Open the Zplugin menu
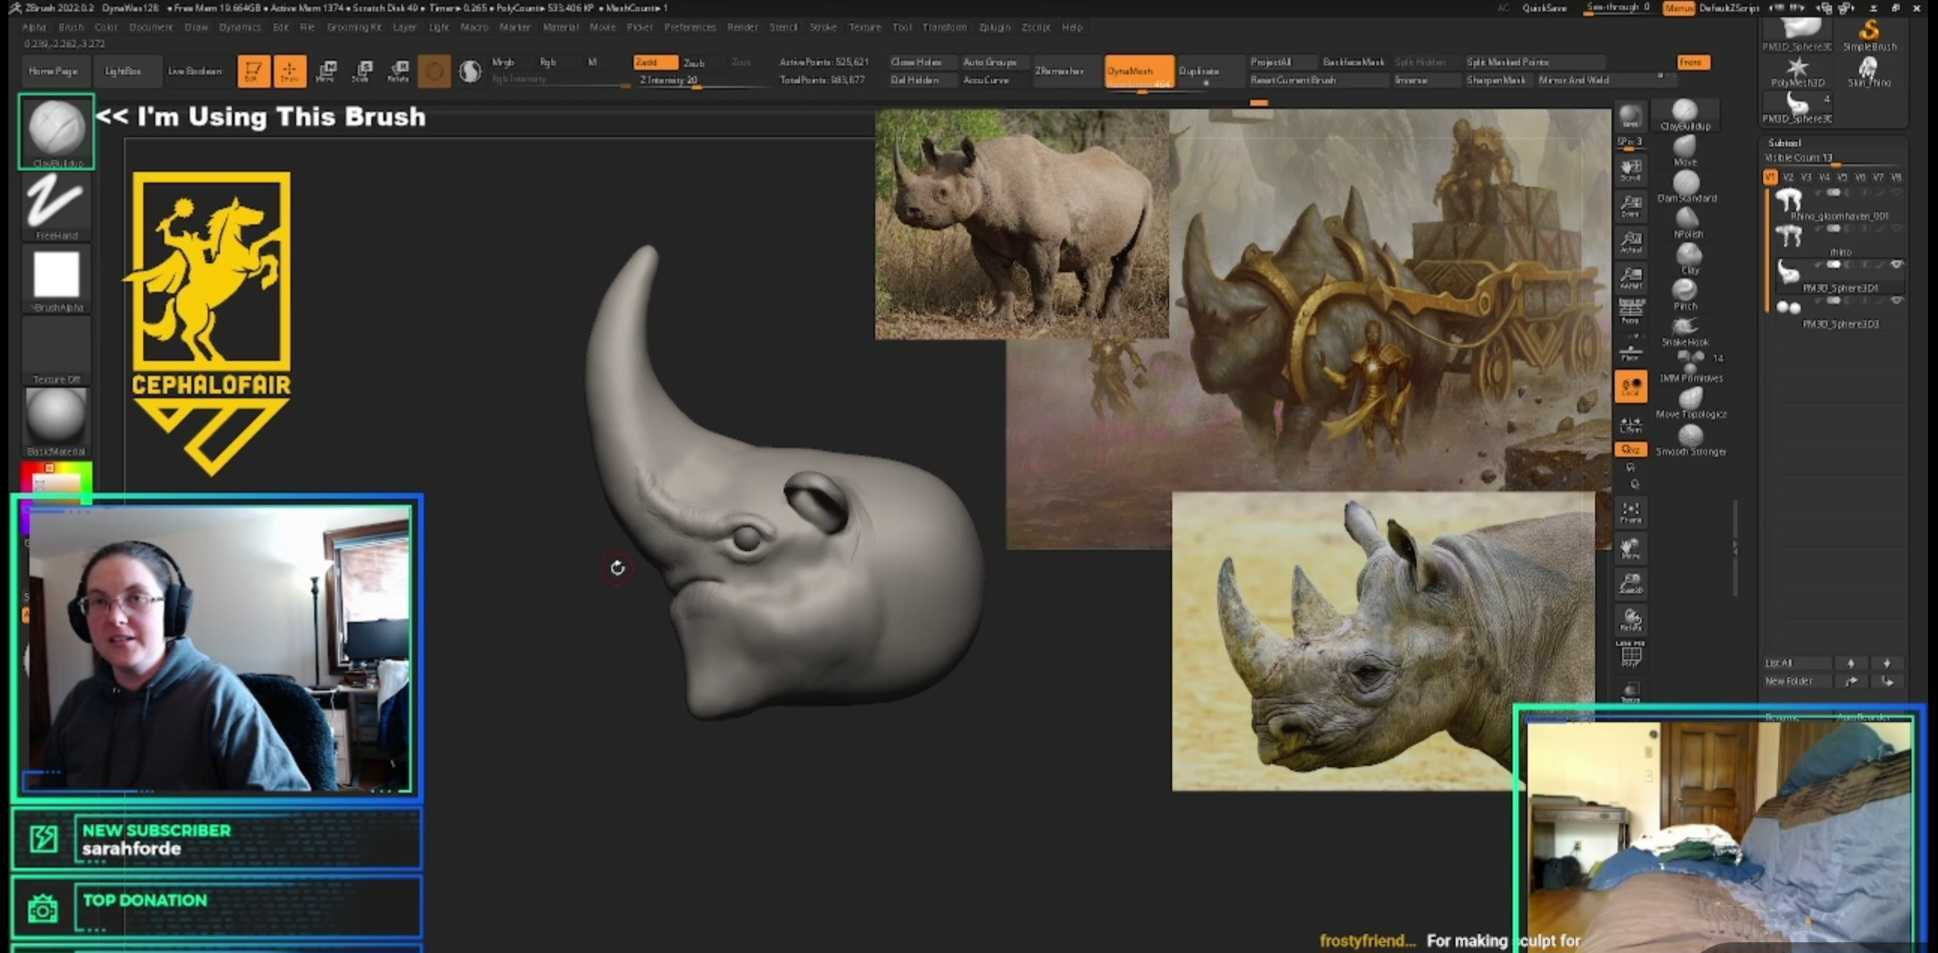 [994, 27]
